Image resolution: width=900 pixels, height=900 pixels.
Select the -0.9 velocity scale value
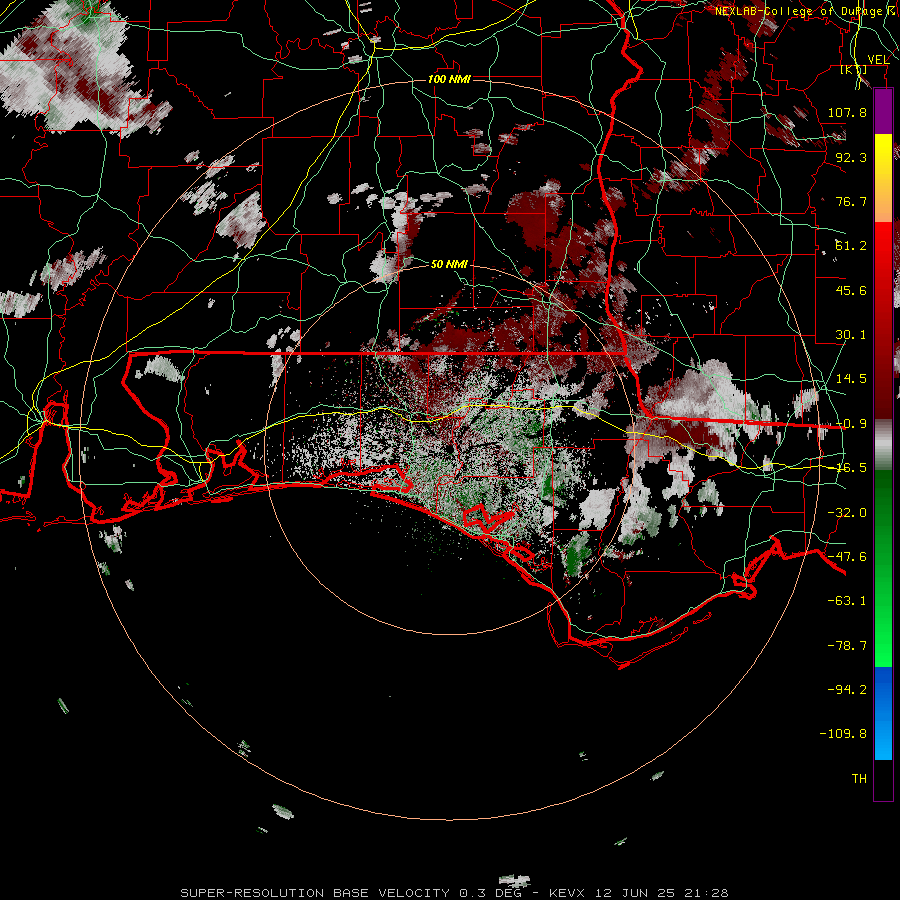(x=851, y=424)
